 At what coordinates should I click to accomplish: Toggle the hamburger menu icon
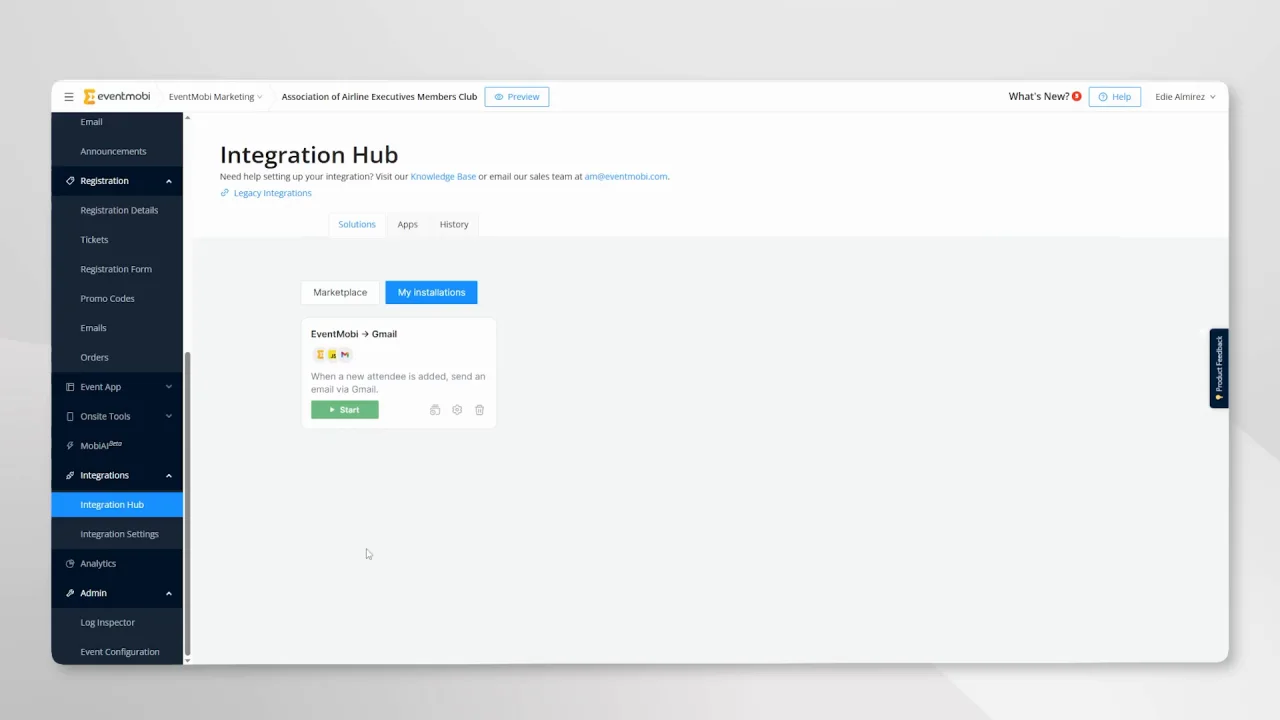pos(69,97)
